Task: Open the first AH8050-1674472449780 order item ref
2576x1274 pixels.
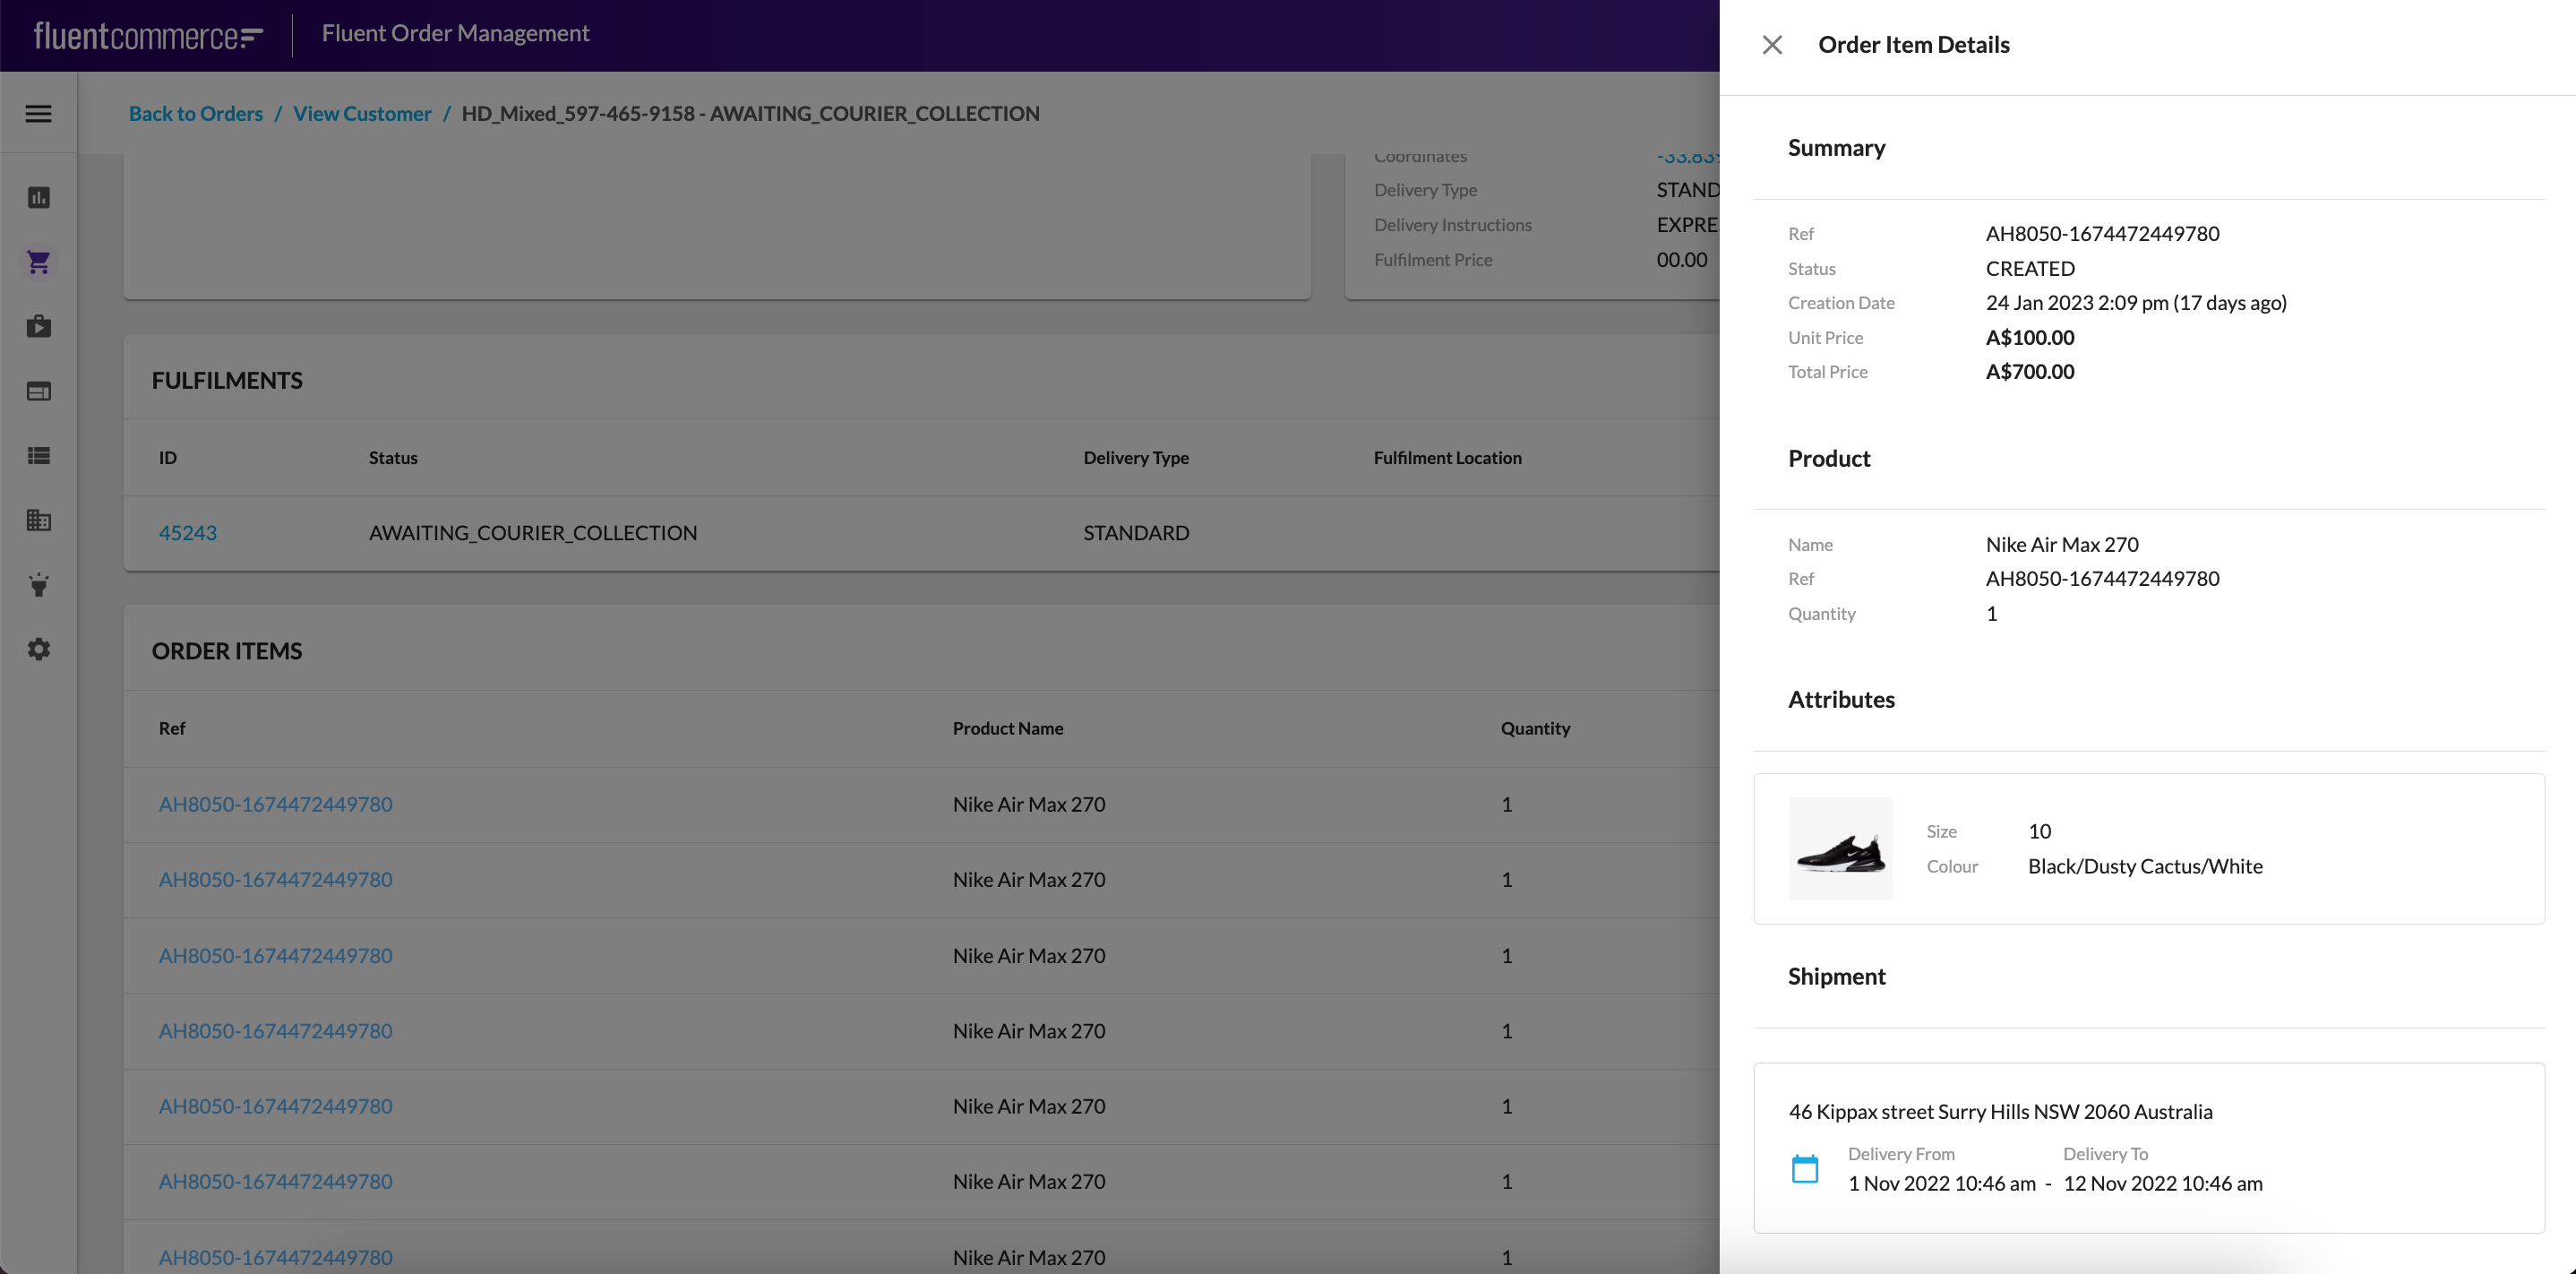Action: click(x=275, y=804)
